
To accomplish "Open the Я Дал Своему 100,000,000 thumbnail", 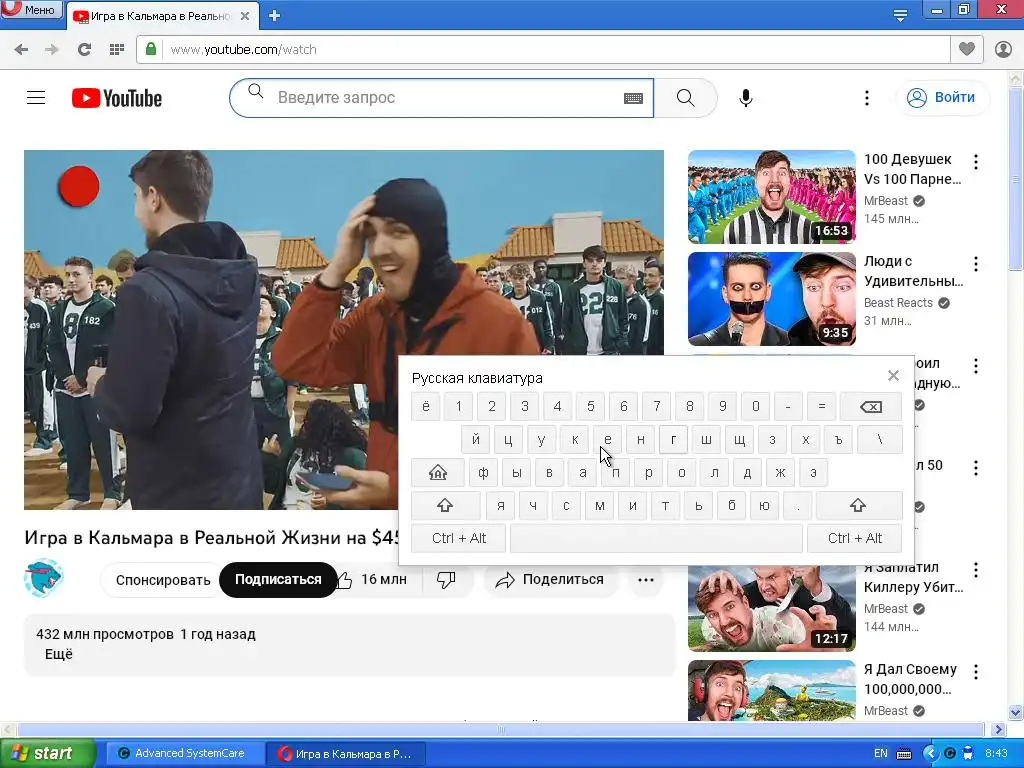I will point(771,690).
